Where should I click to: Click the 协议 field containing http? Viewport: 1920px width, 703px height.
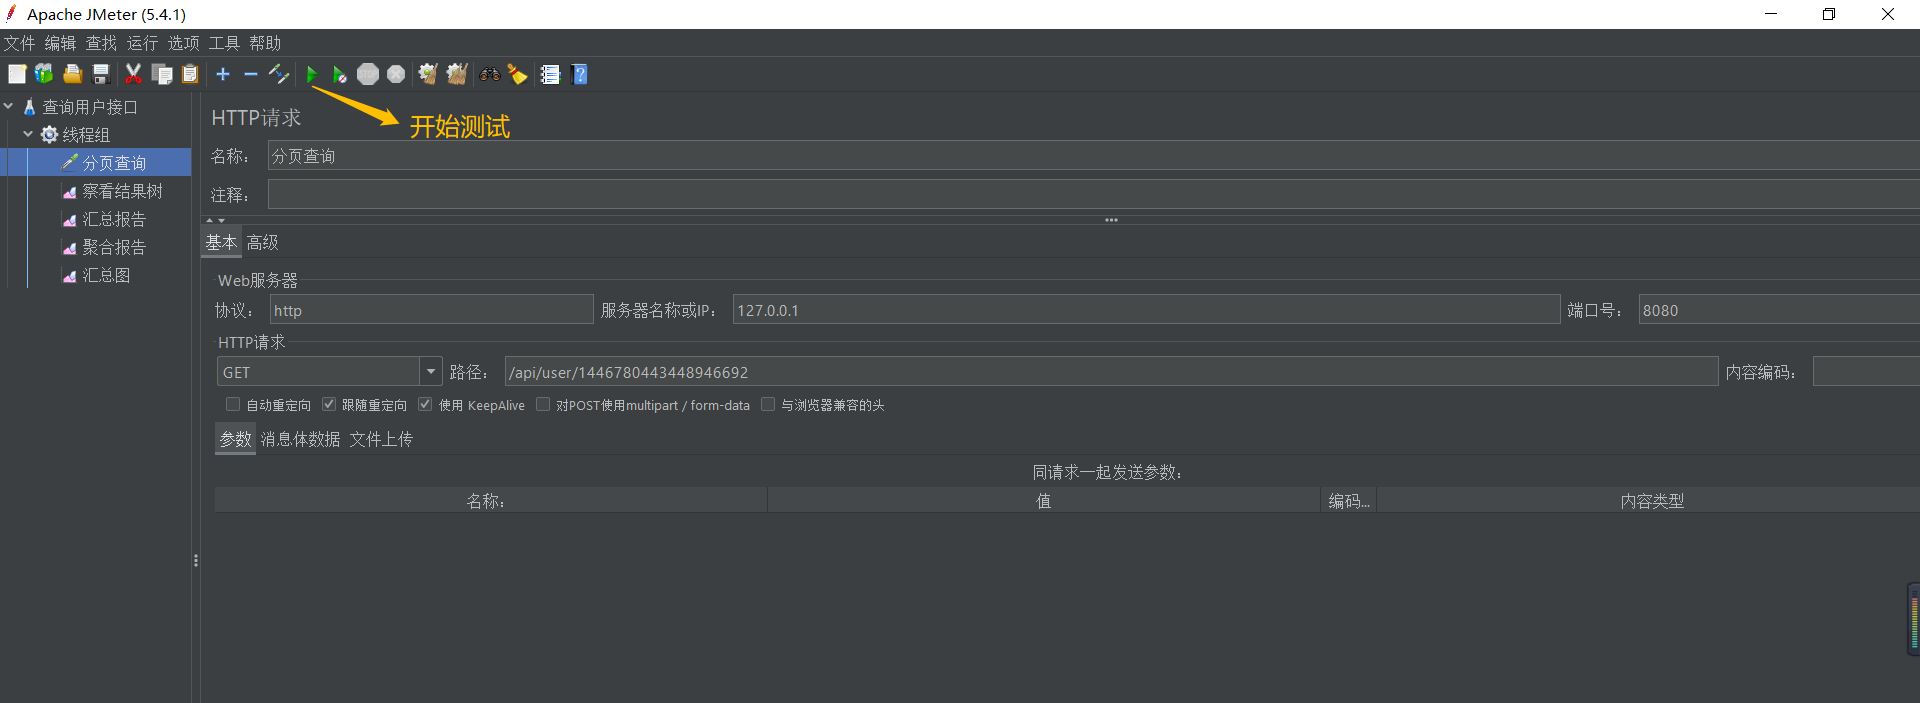[431, 310]
